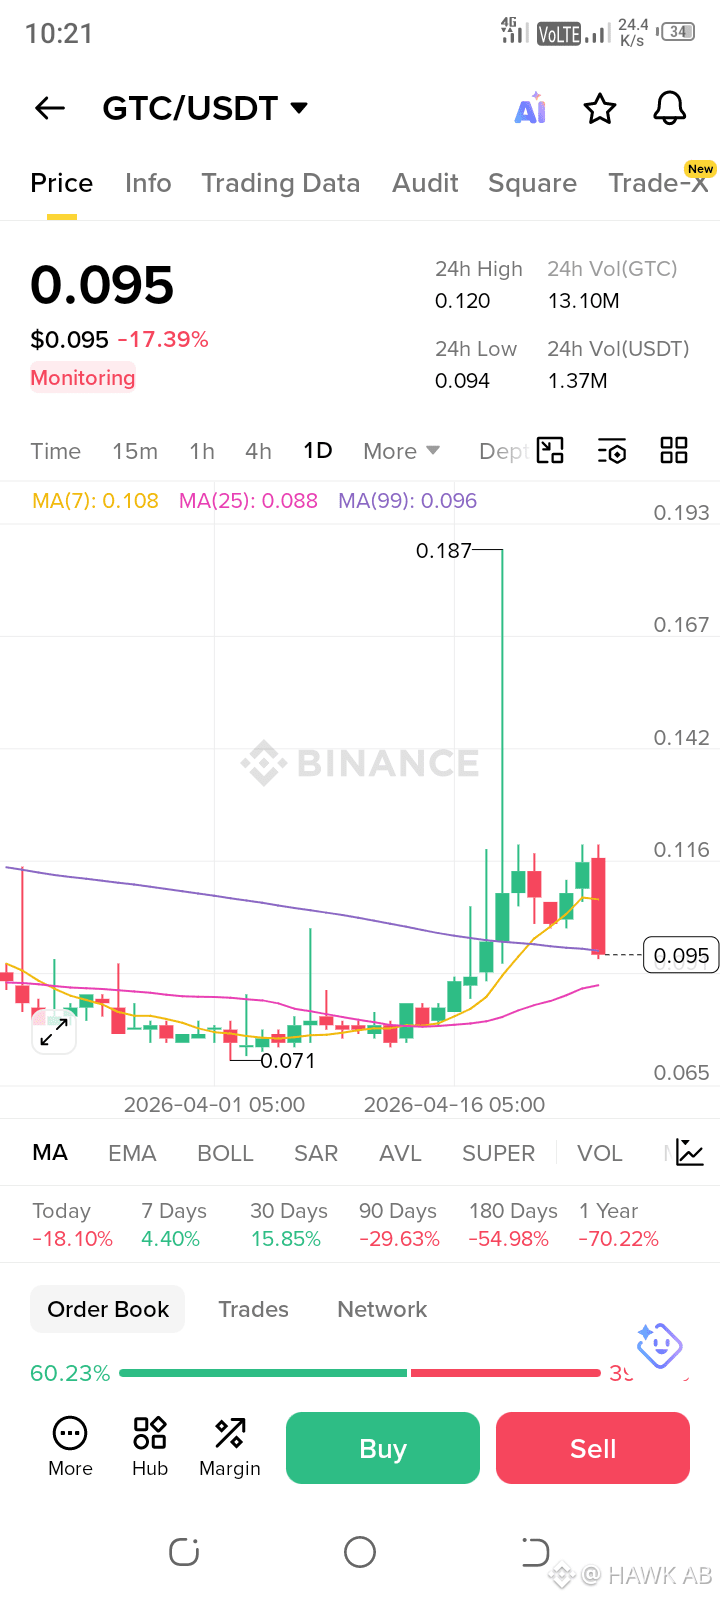This screenshot has height=1600, width=720.
Task: Select the Trades tab
Action: 253,1309
